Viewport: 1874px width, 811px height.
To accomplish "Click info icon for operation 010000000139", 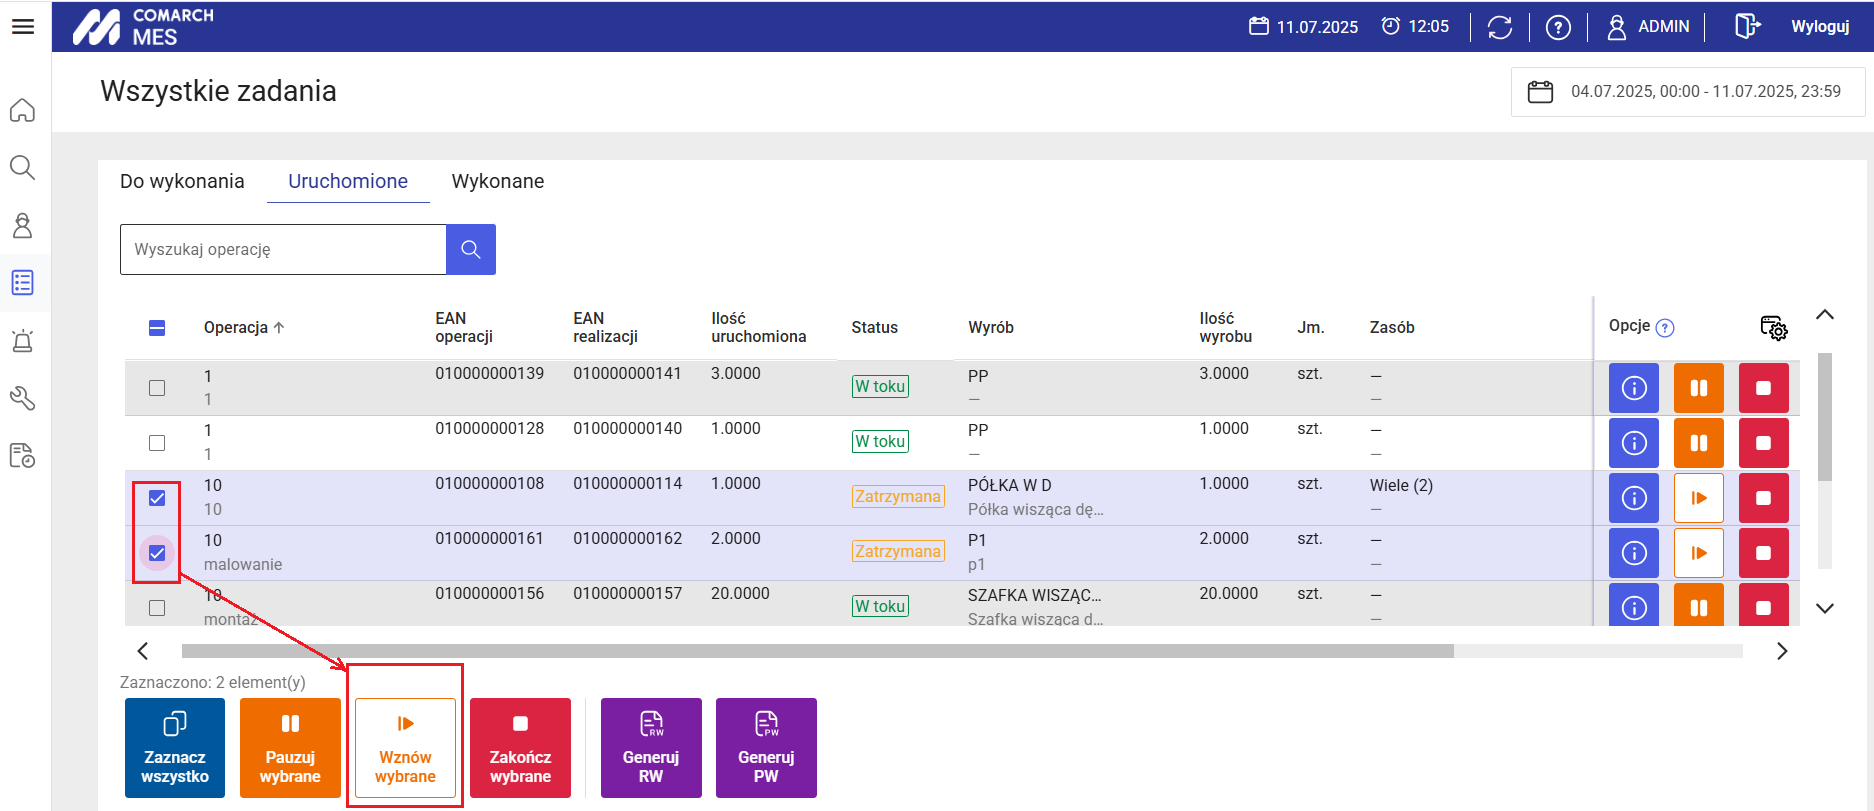I will coord(1633,388).
